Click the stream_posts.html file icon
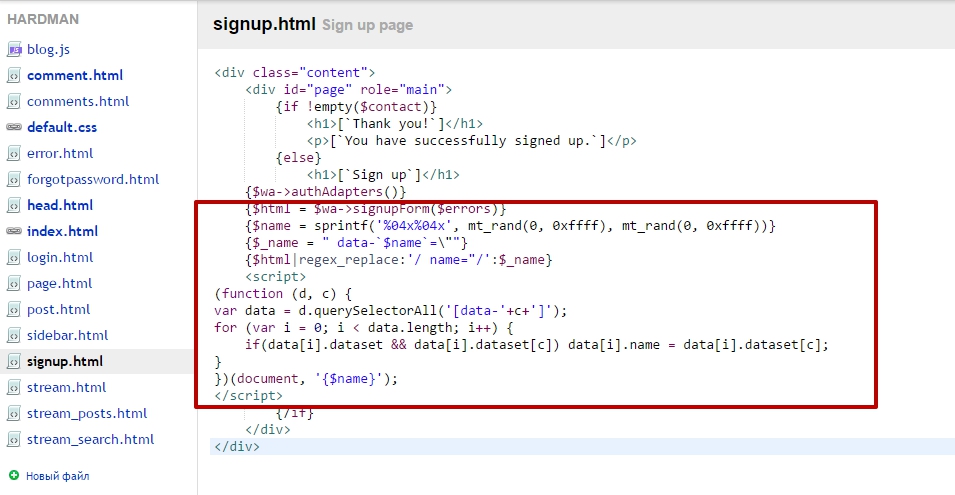The image size is (955, 495). click(14, 413)
